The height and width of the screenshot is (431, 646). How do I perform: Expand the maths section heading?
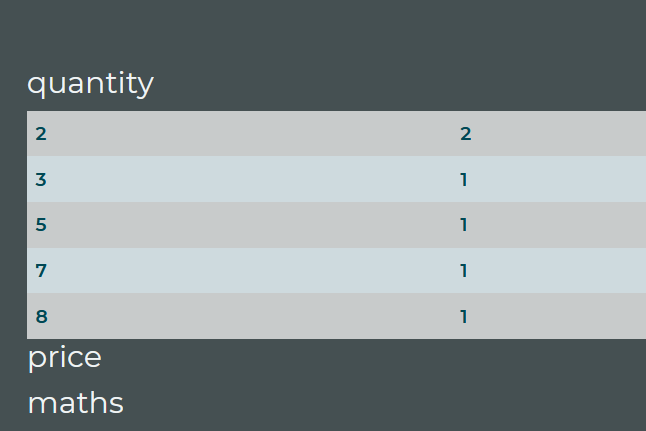click(x=76, y=403)
